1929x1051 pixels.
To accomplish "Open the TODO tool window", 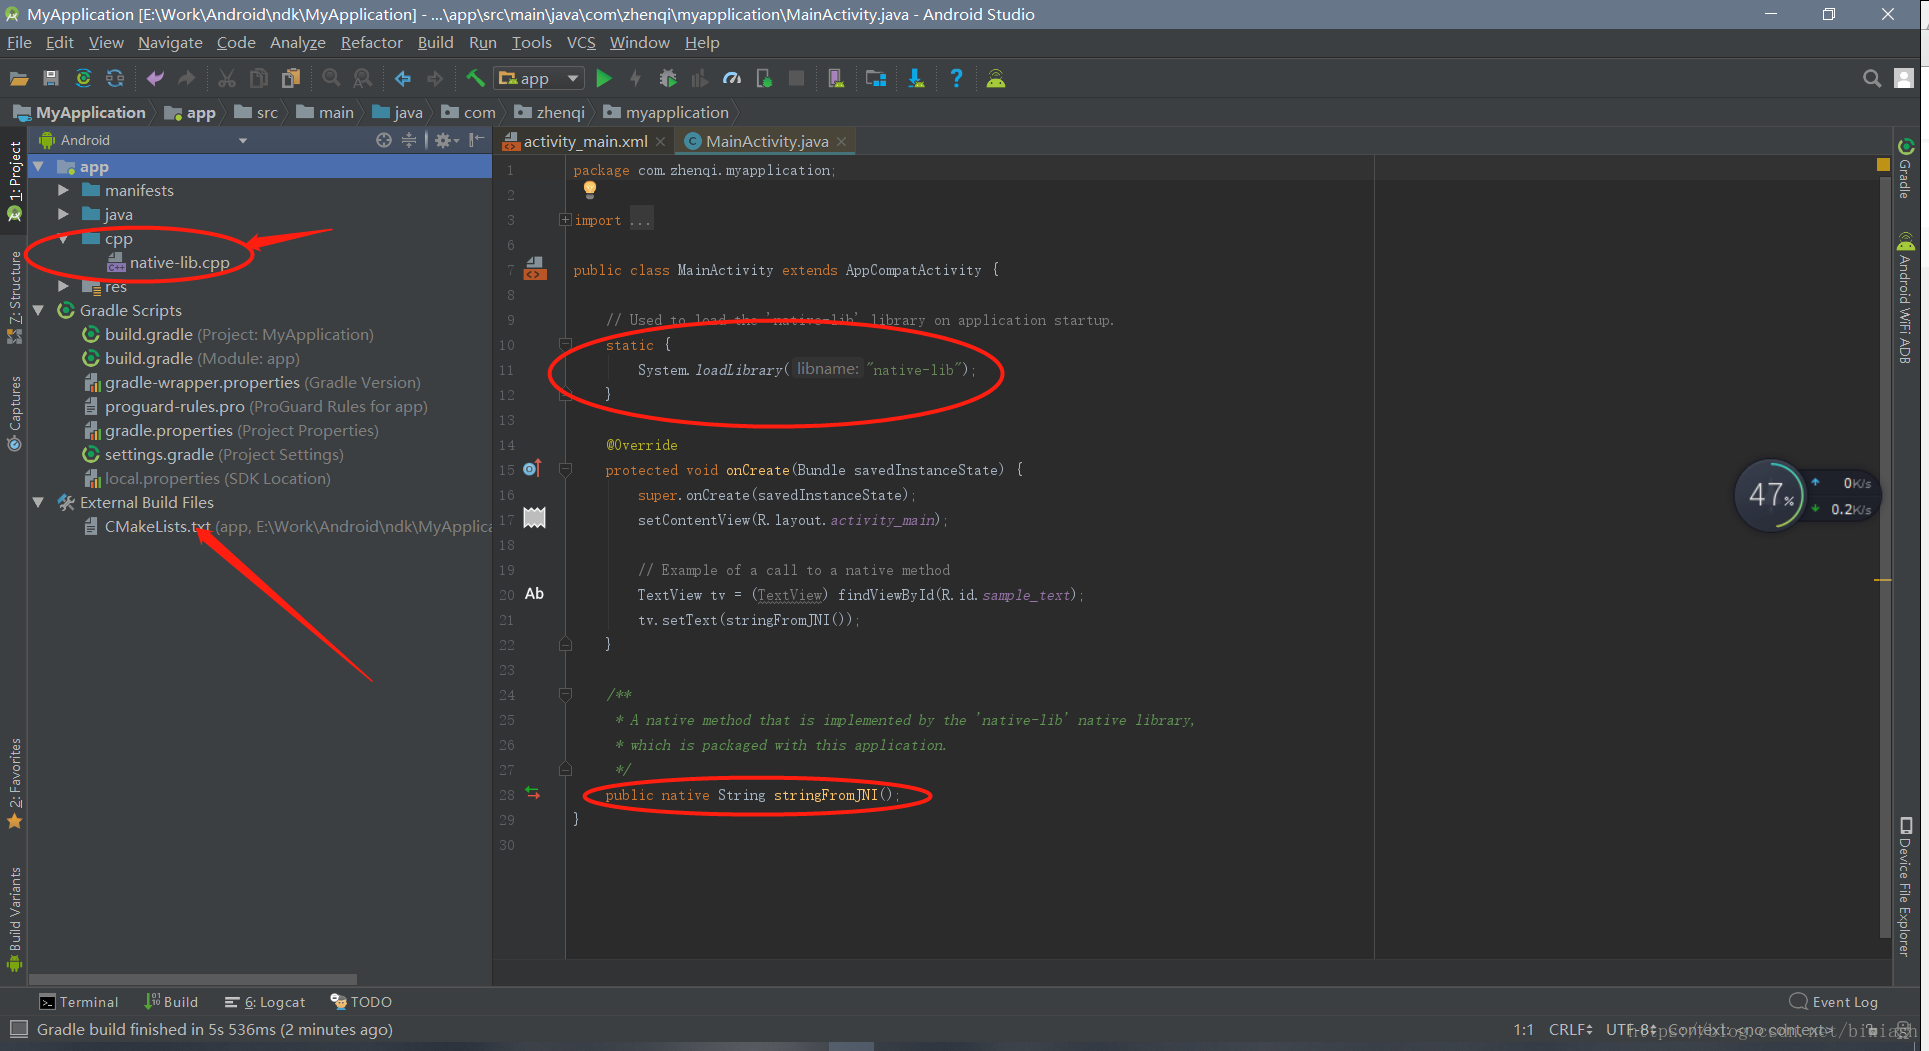I will (x=361, y=1002).
